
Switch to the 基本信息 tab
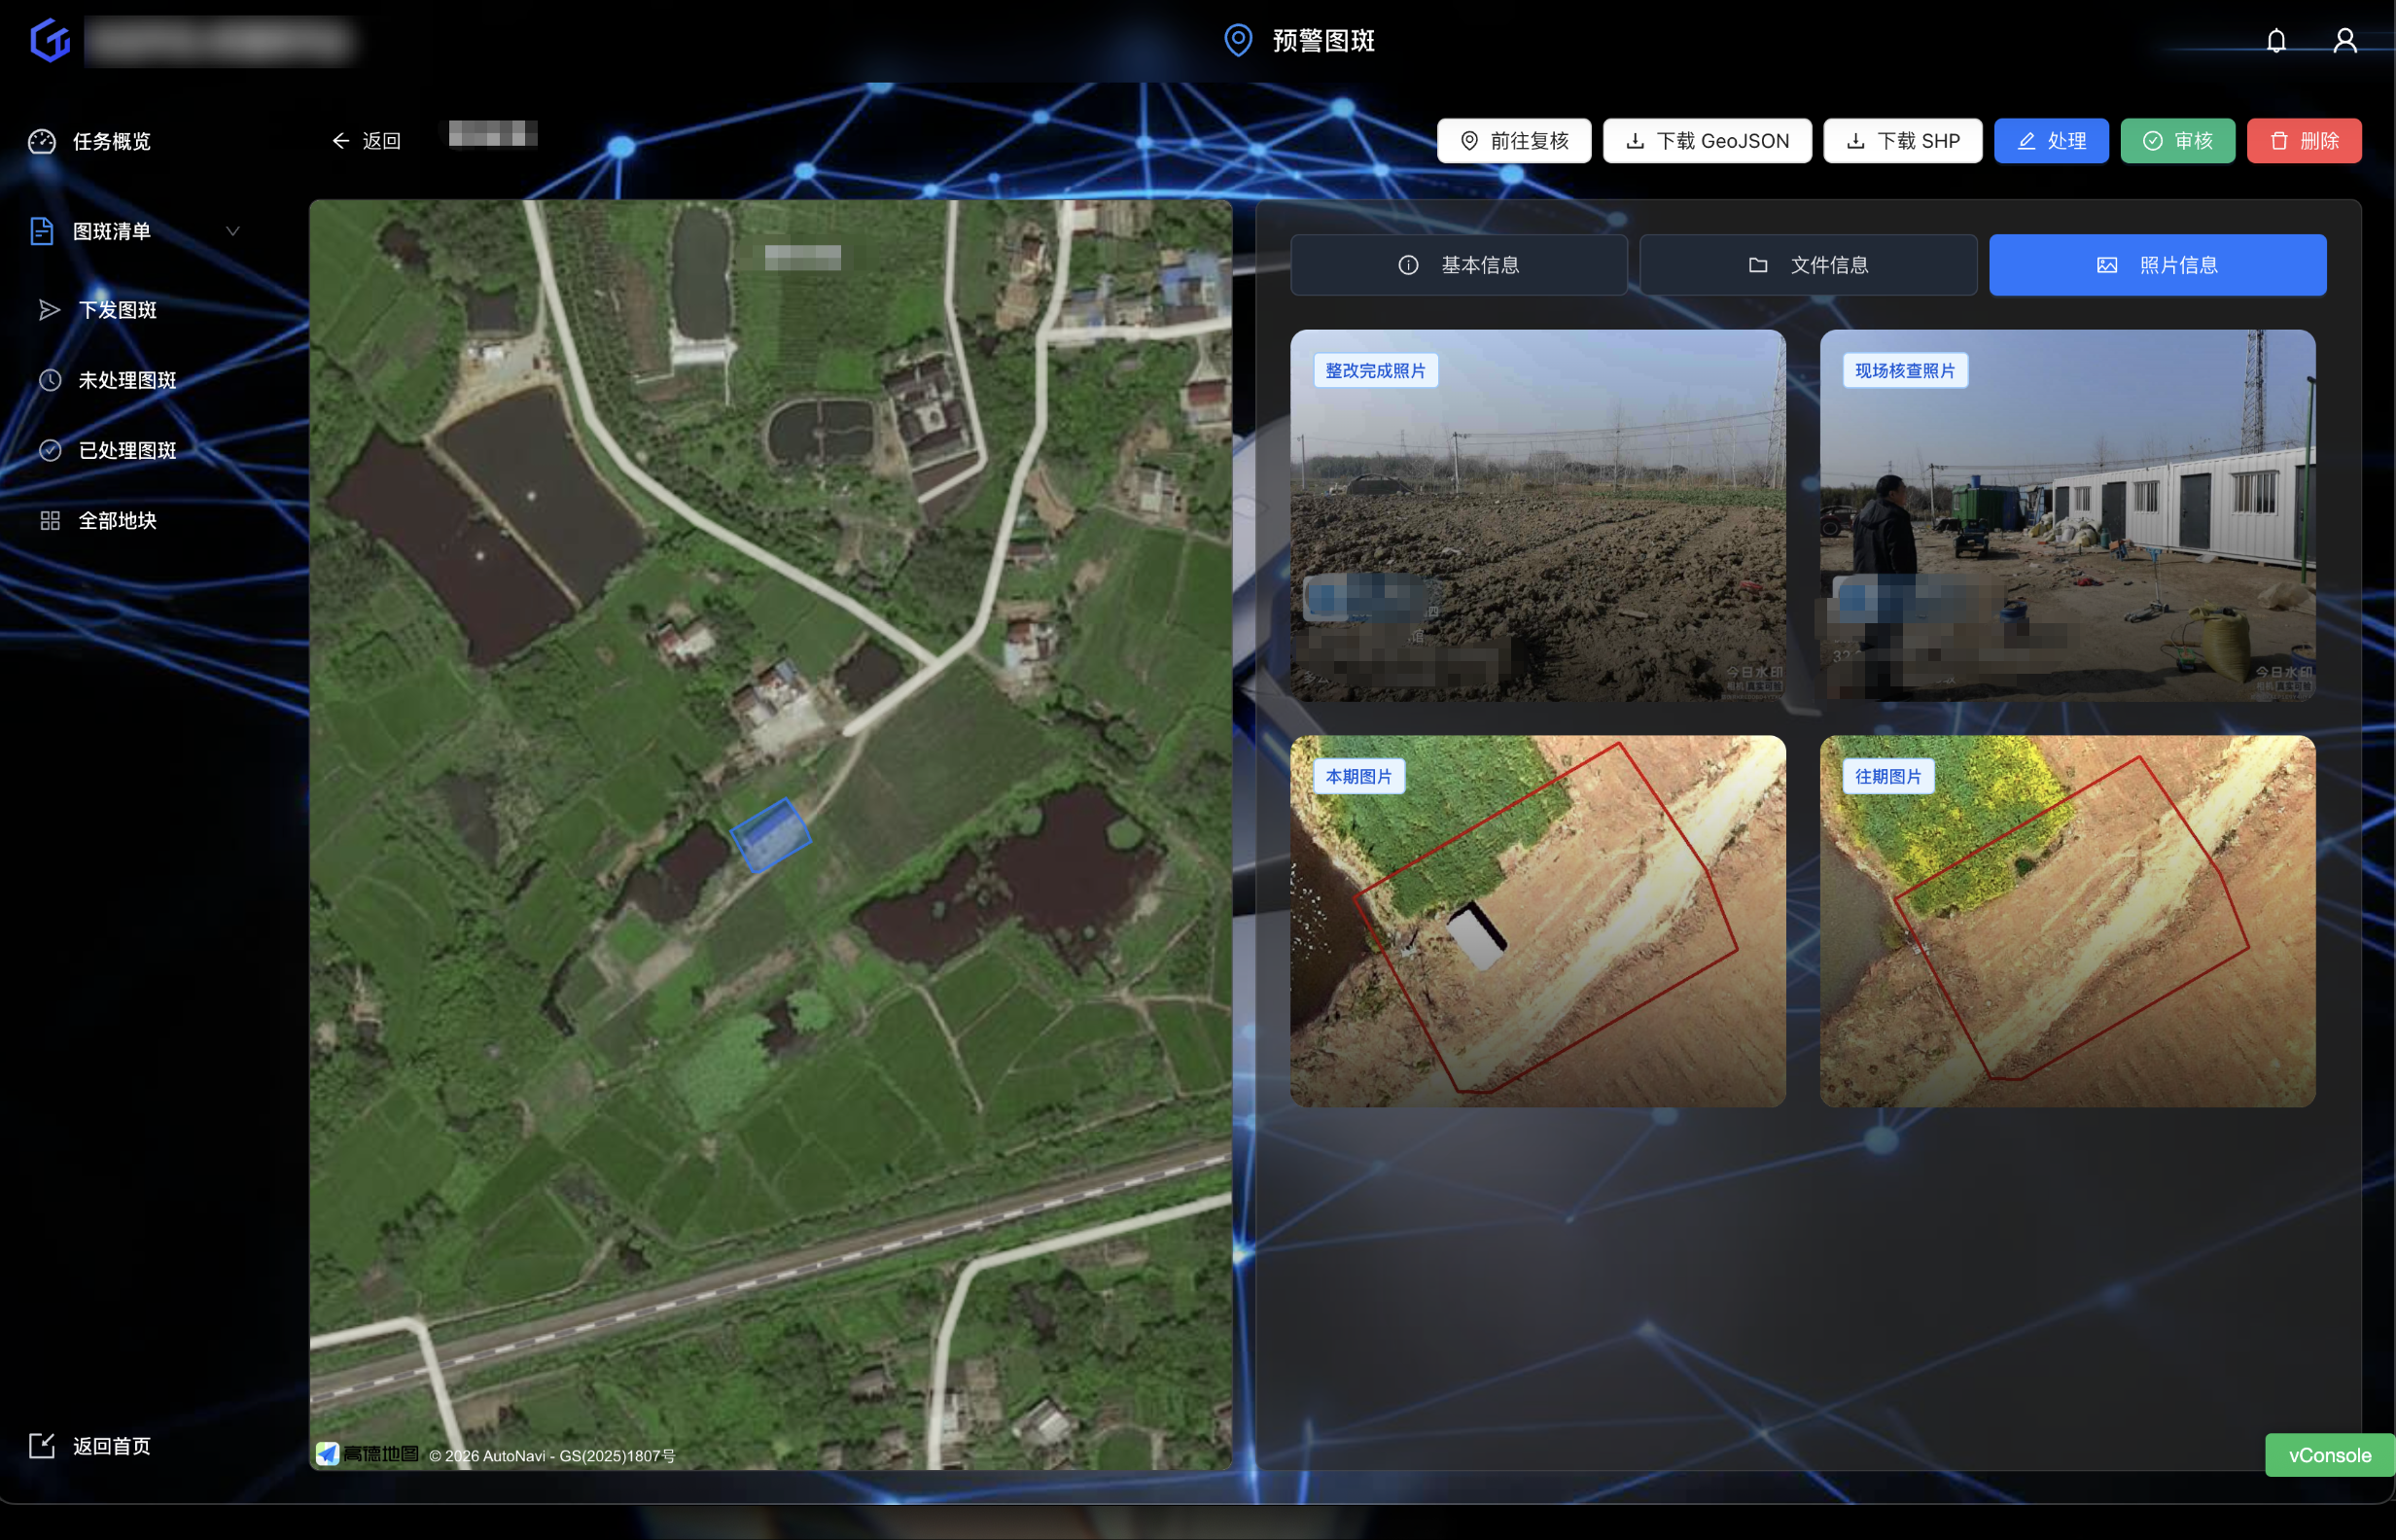[x=1458, y=265]
